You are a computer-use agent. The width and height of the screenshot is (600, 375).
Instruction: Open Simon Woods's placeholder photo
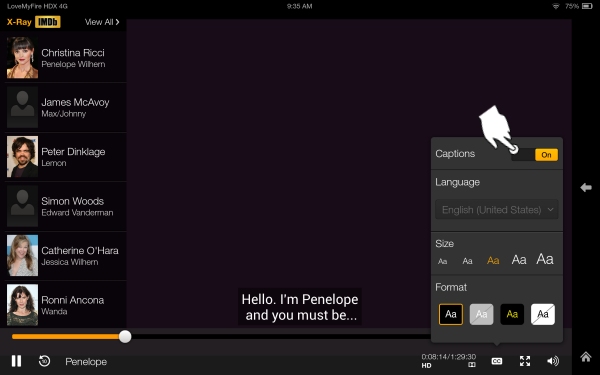22,206
